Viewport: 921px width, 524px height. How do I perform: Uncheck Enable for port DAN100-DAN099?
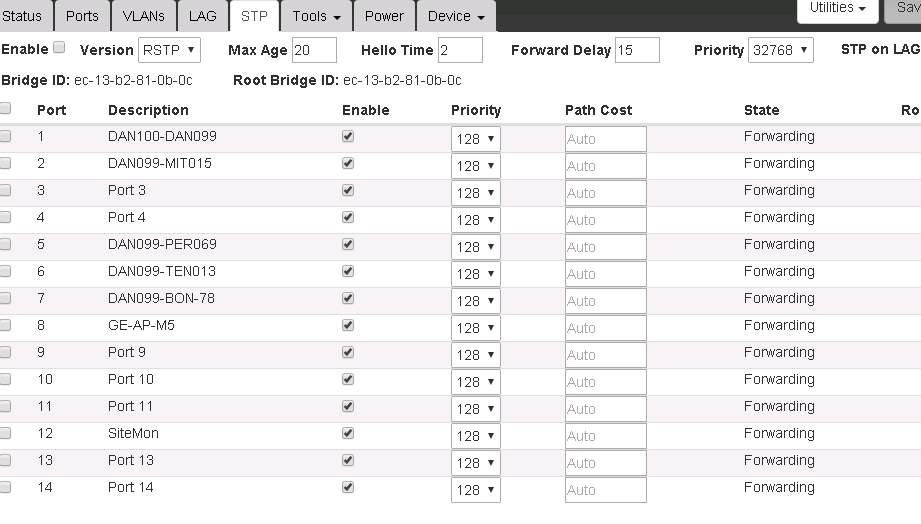(348, 137)
